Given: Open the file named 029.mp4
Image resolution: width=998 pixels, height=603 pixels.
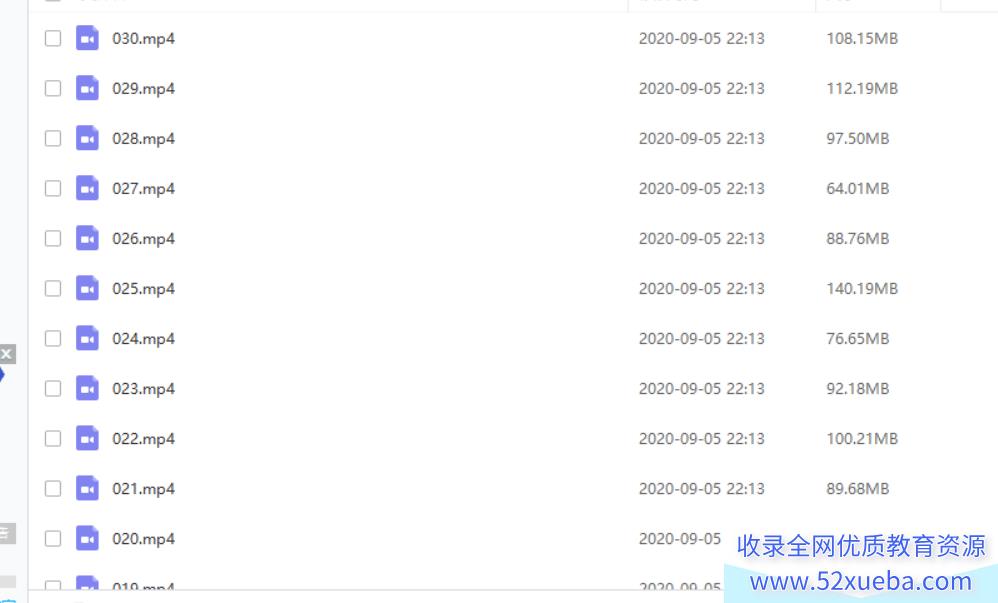Looking at the screenshot, I should (143, 89).
